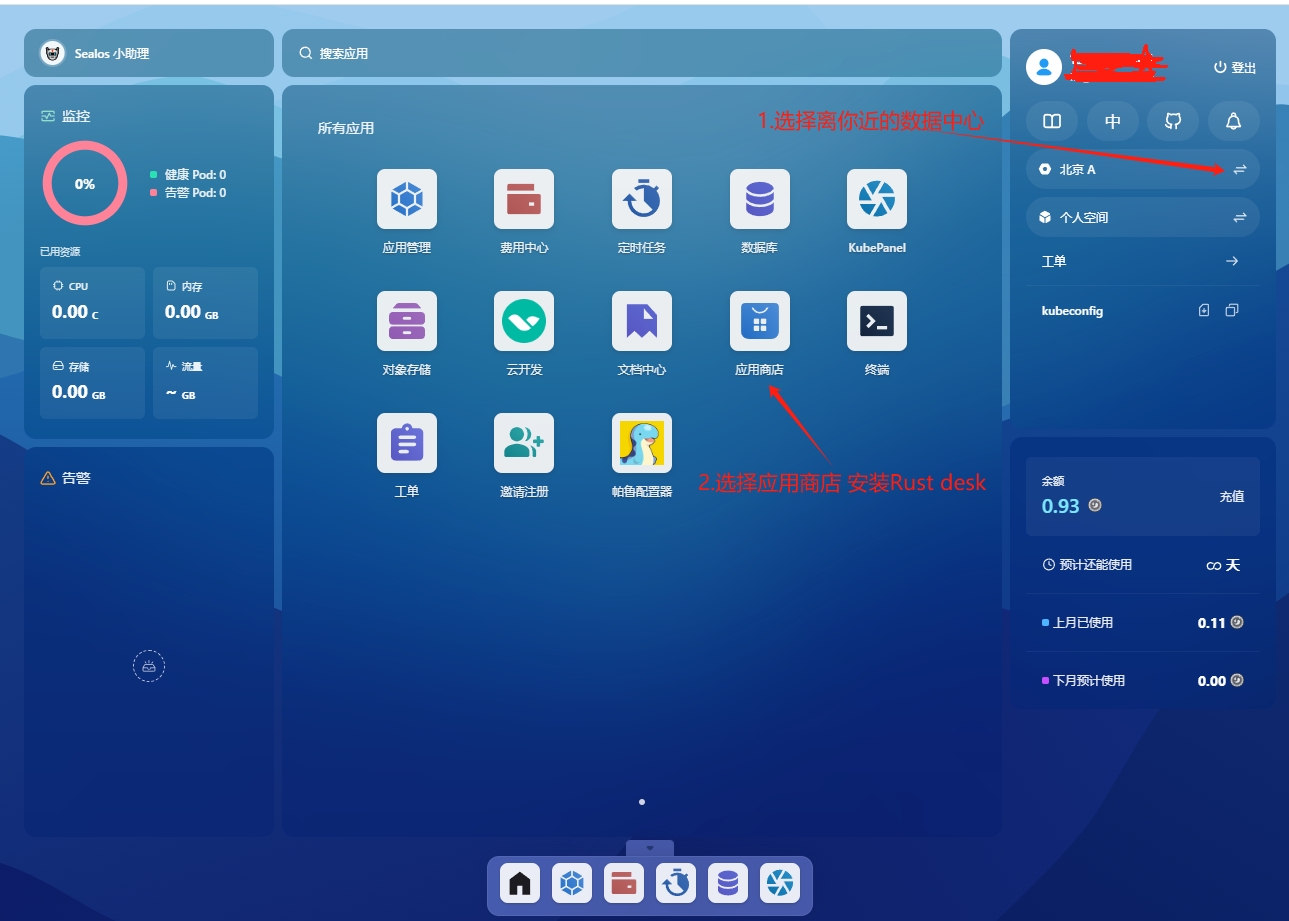The width and height of the screenshot is (1289, 921).
Task: Collapse the dock with the arrow handle
Action: [x=650, y=848]
